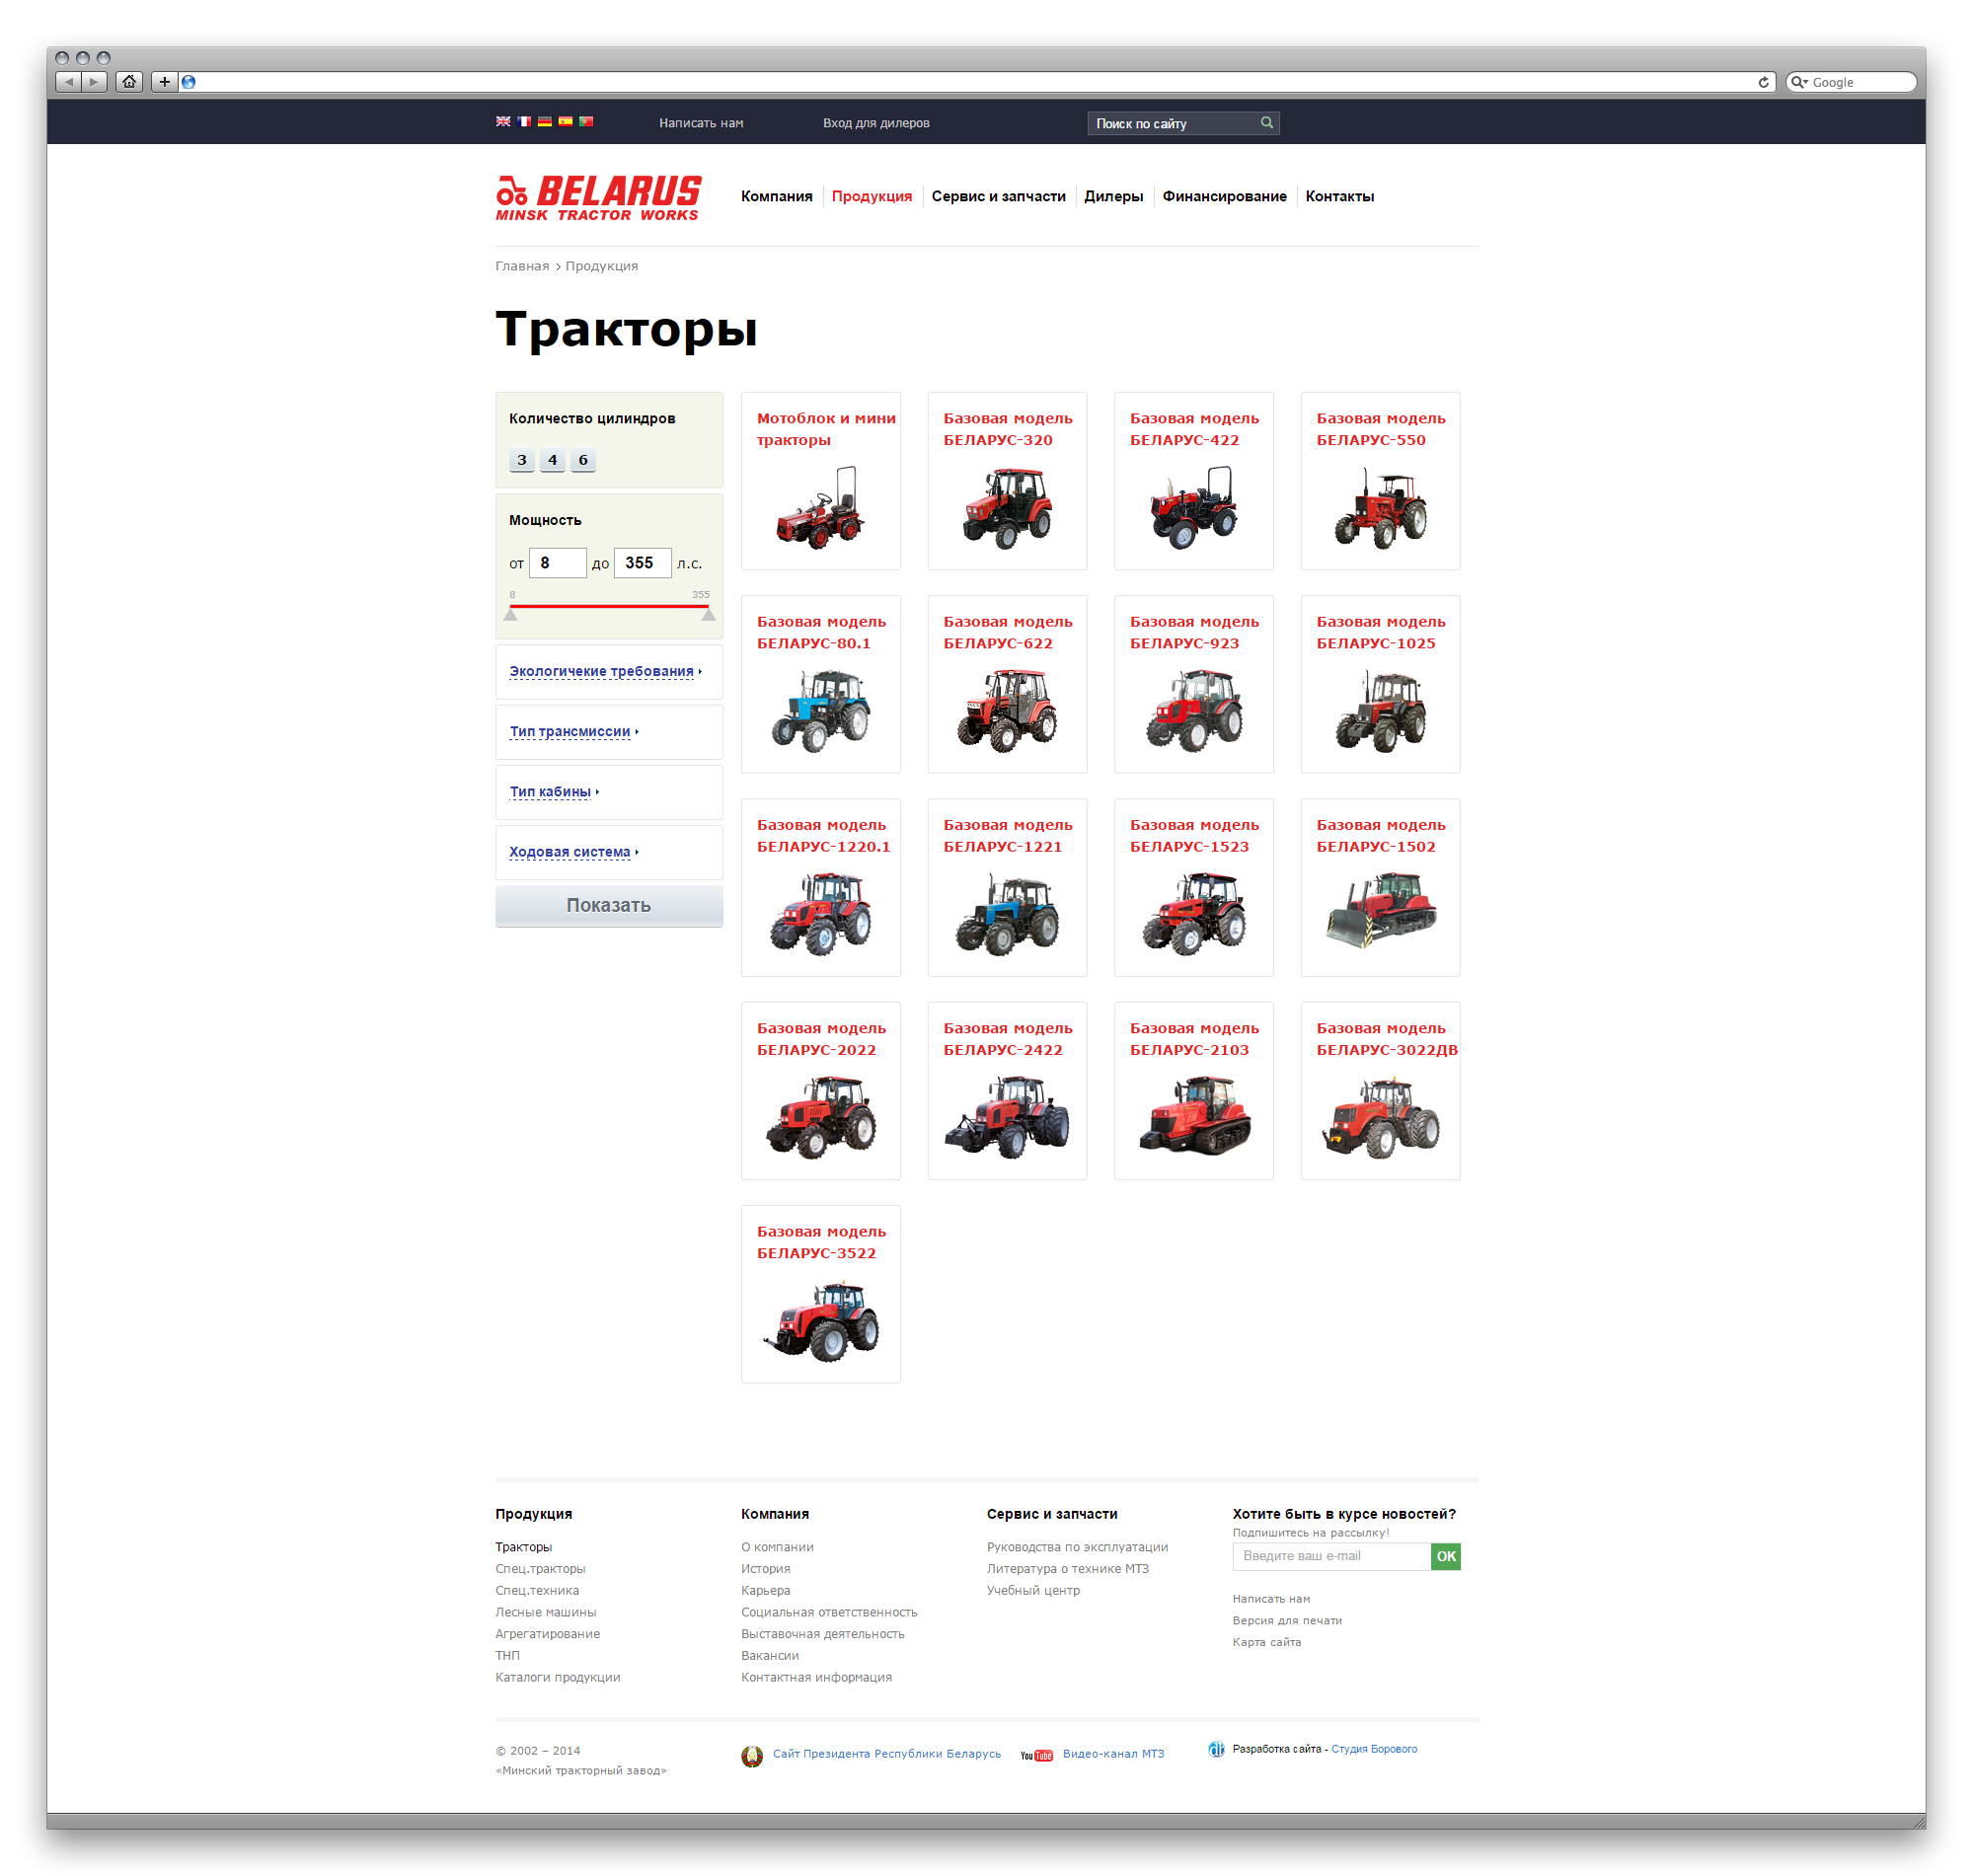This screenshot has width=1973, height=1876.
Task: Click the browser address bar
Action: [975, 82]
